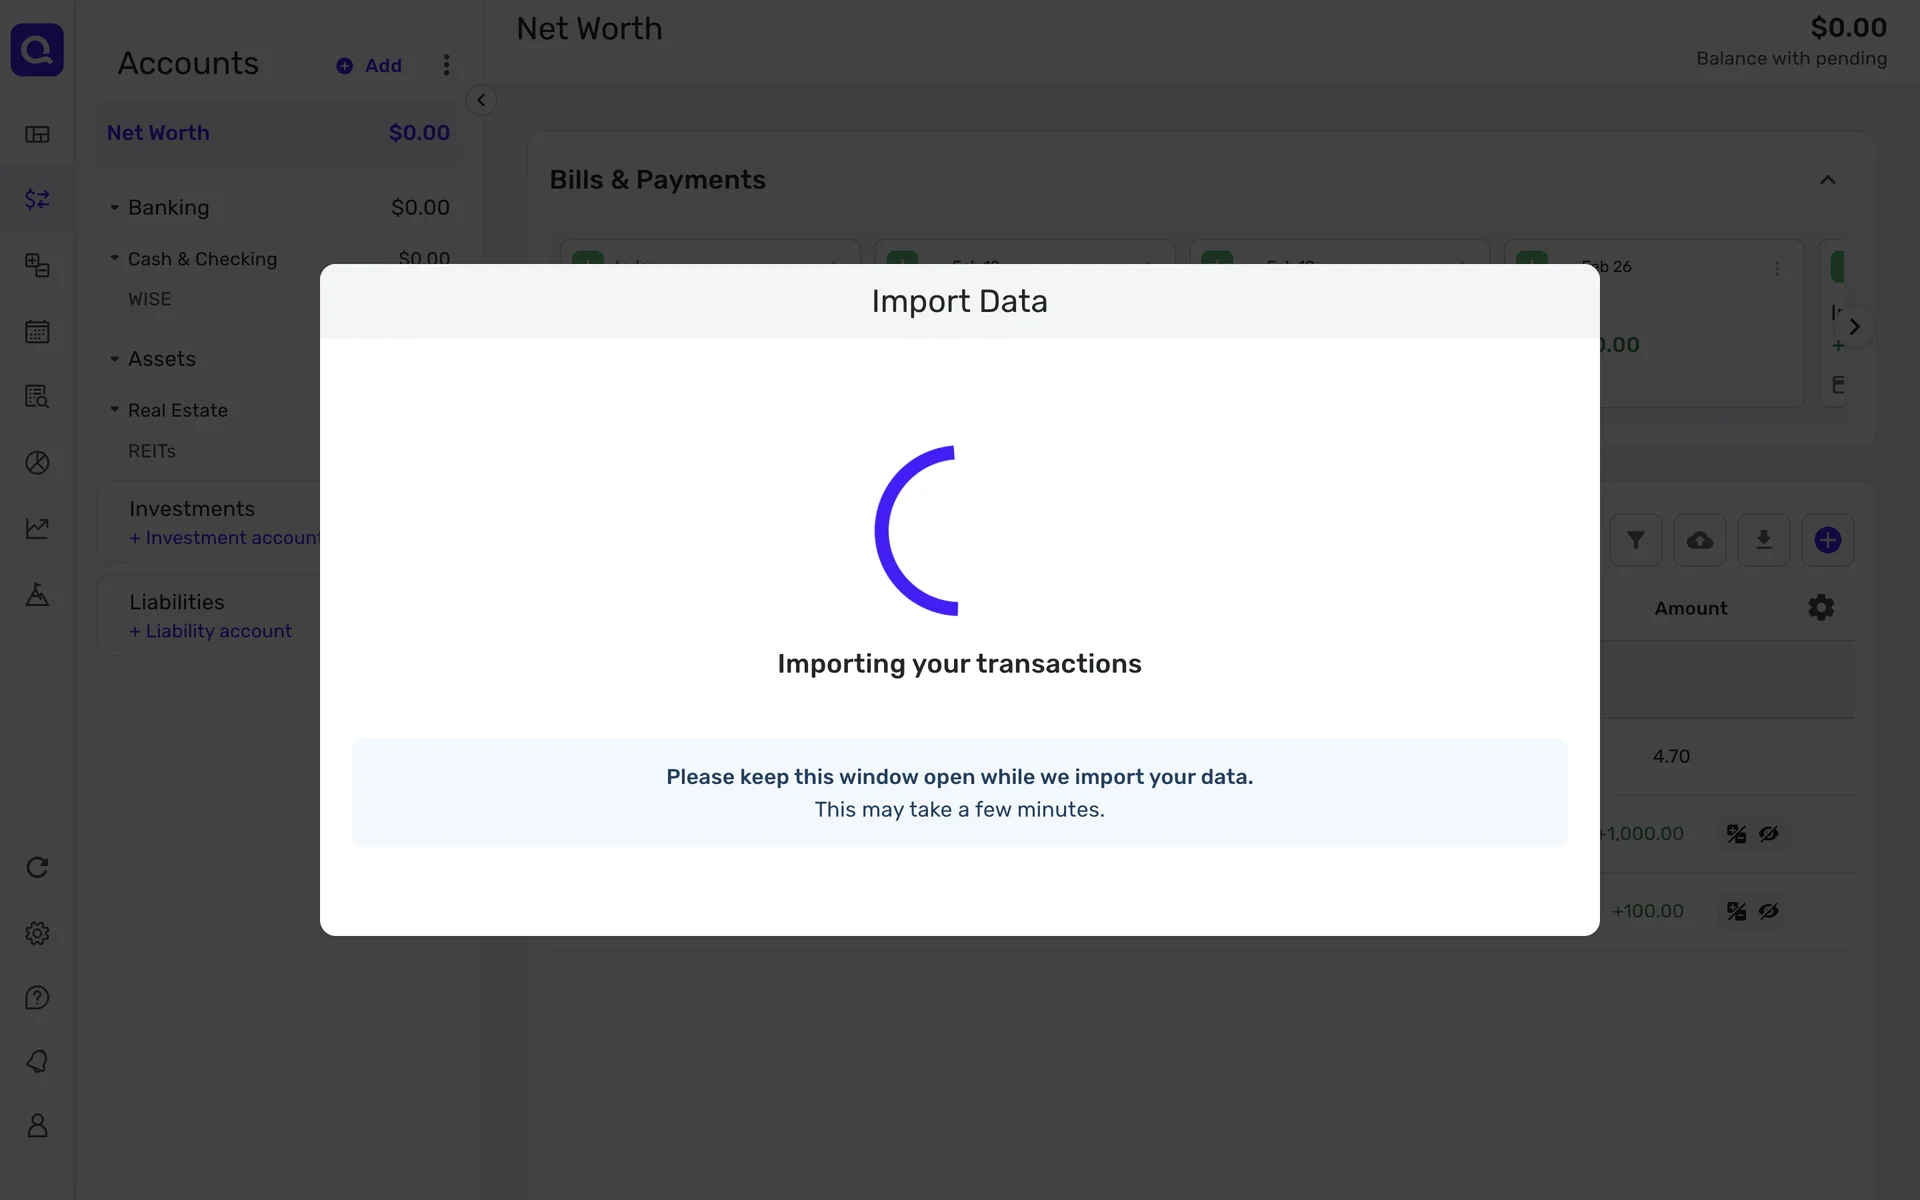
Task: Open the pie chart reports icon
Action: point(37,463)
